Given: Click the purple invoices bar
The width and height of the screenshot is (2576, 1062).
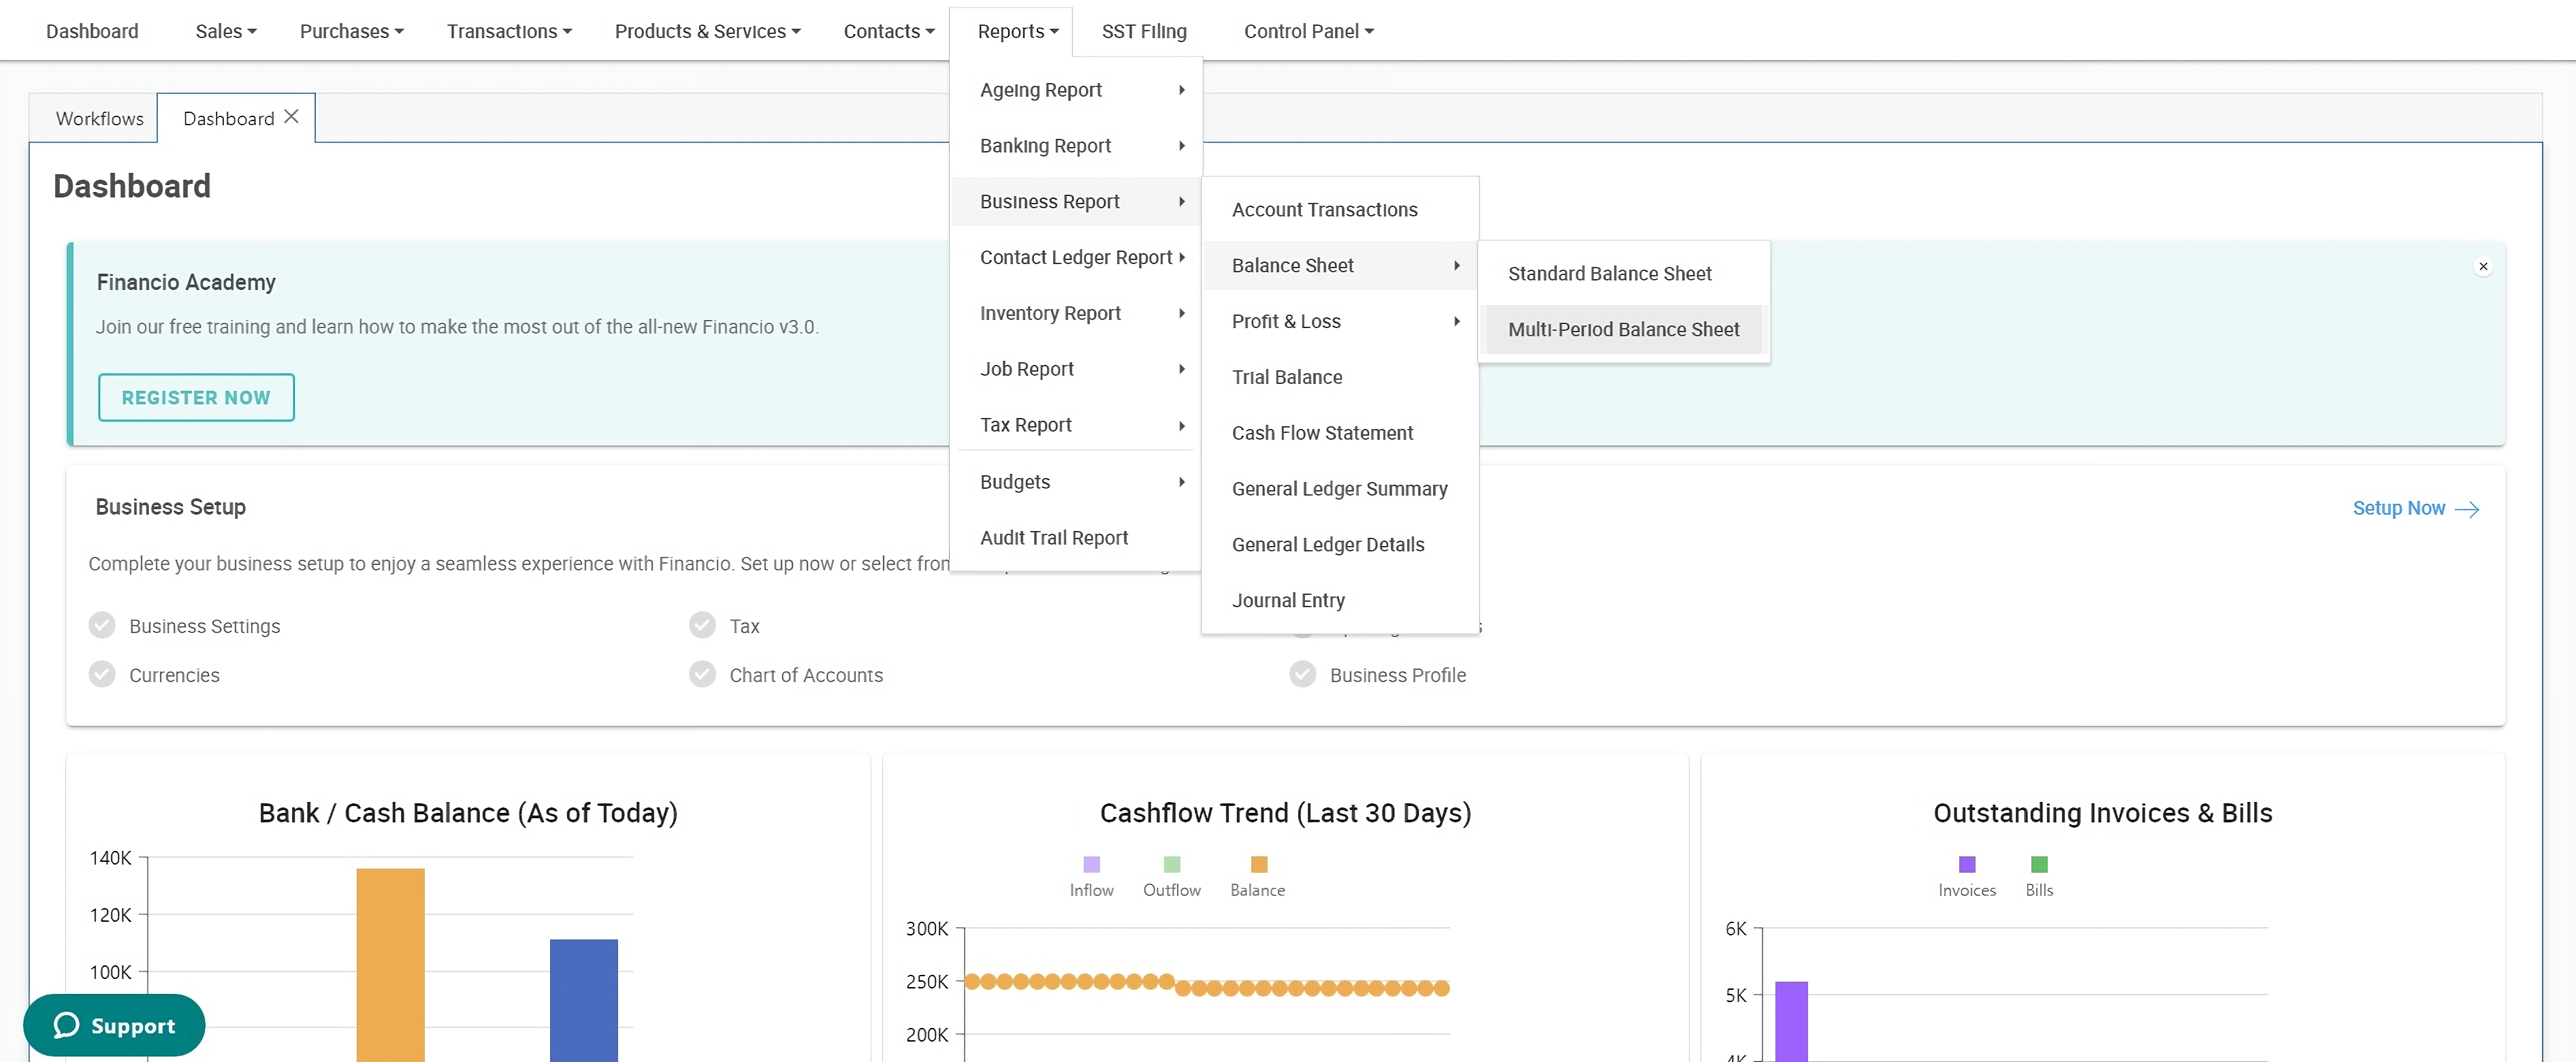Looking at the screenshot, I should coord(1791,1021).
